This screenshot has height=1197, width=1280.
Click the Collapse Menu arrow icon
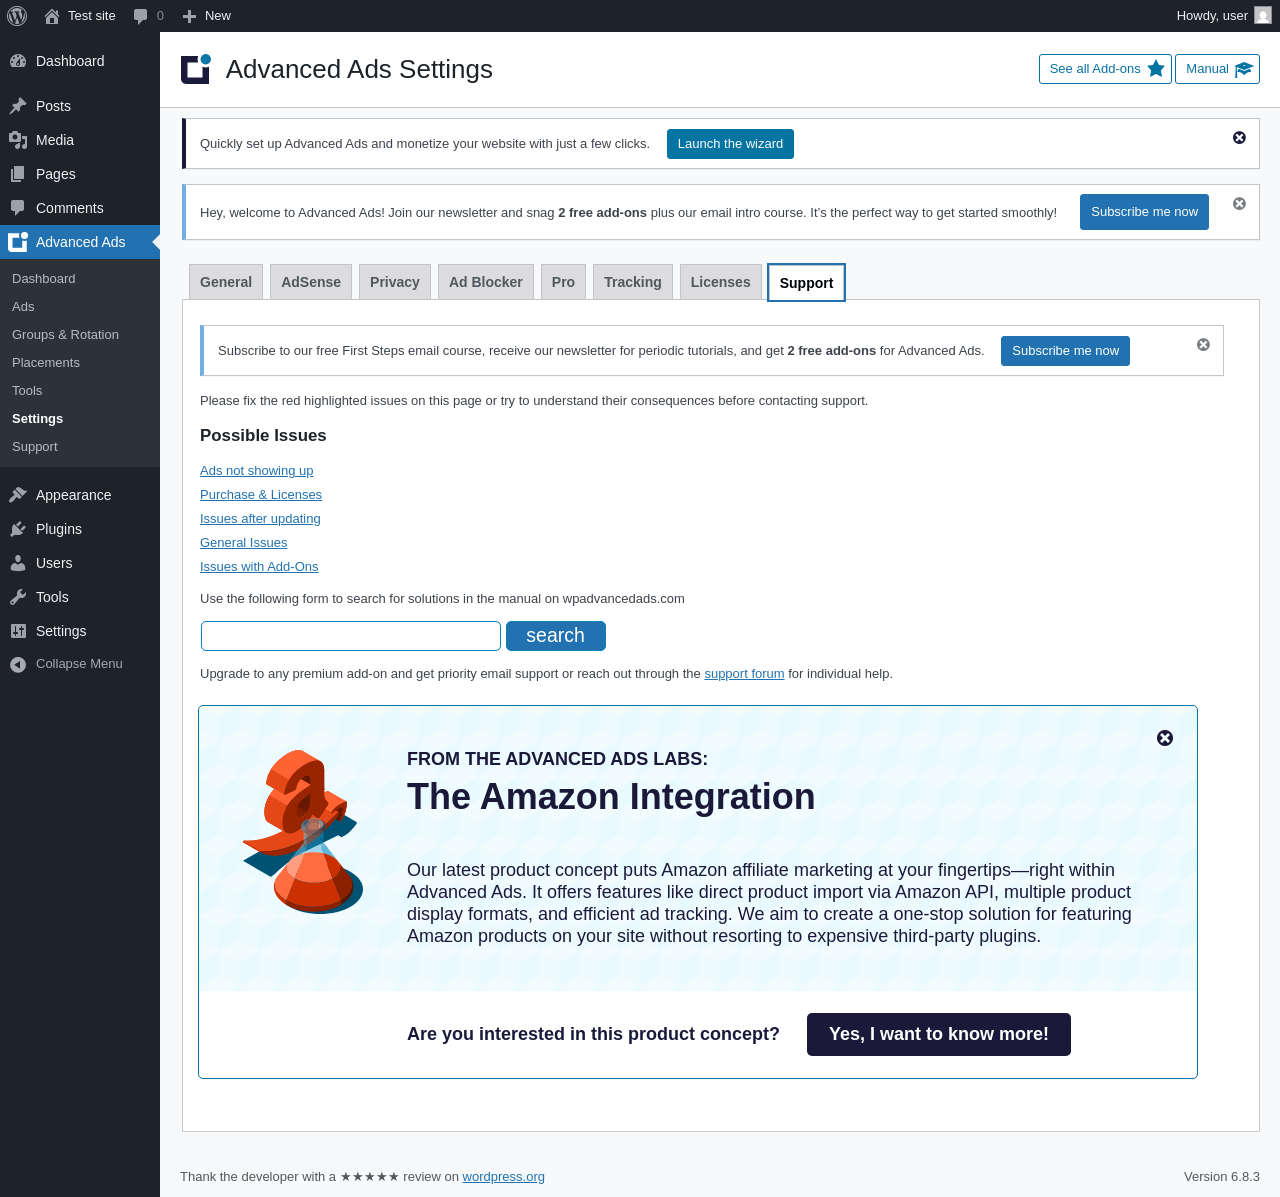click(18, 665)
